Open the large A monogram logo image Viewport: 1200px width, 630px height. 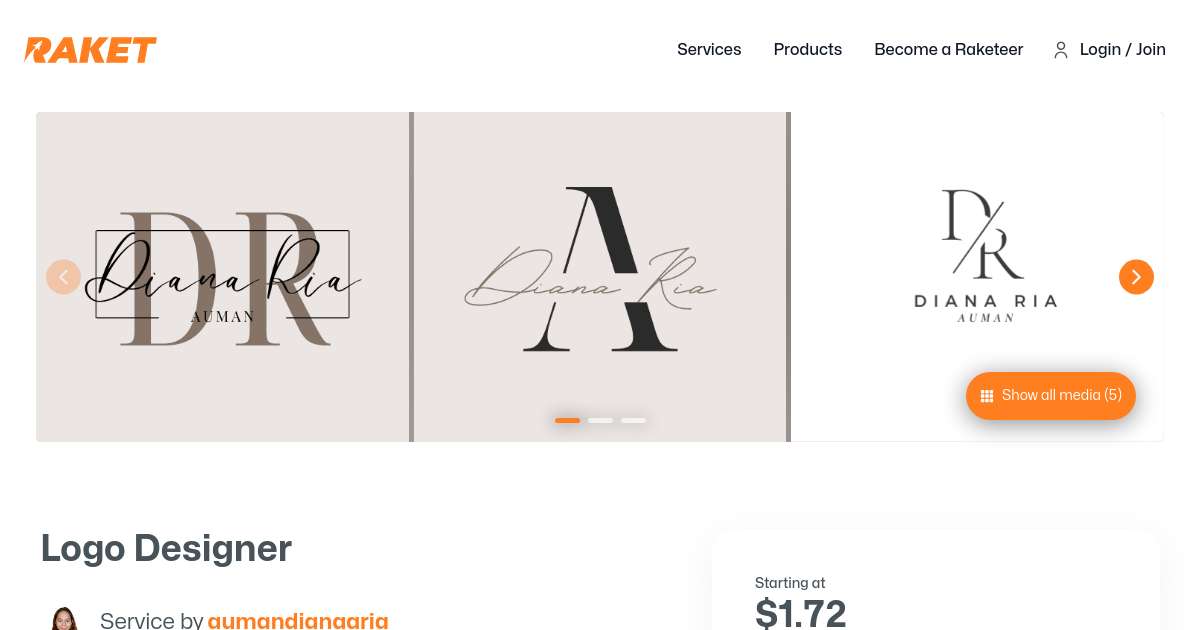tap(598, 277)
